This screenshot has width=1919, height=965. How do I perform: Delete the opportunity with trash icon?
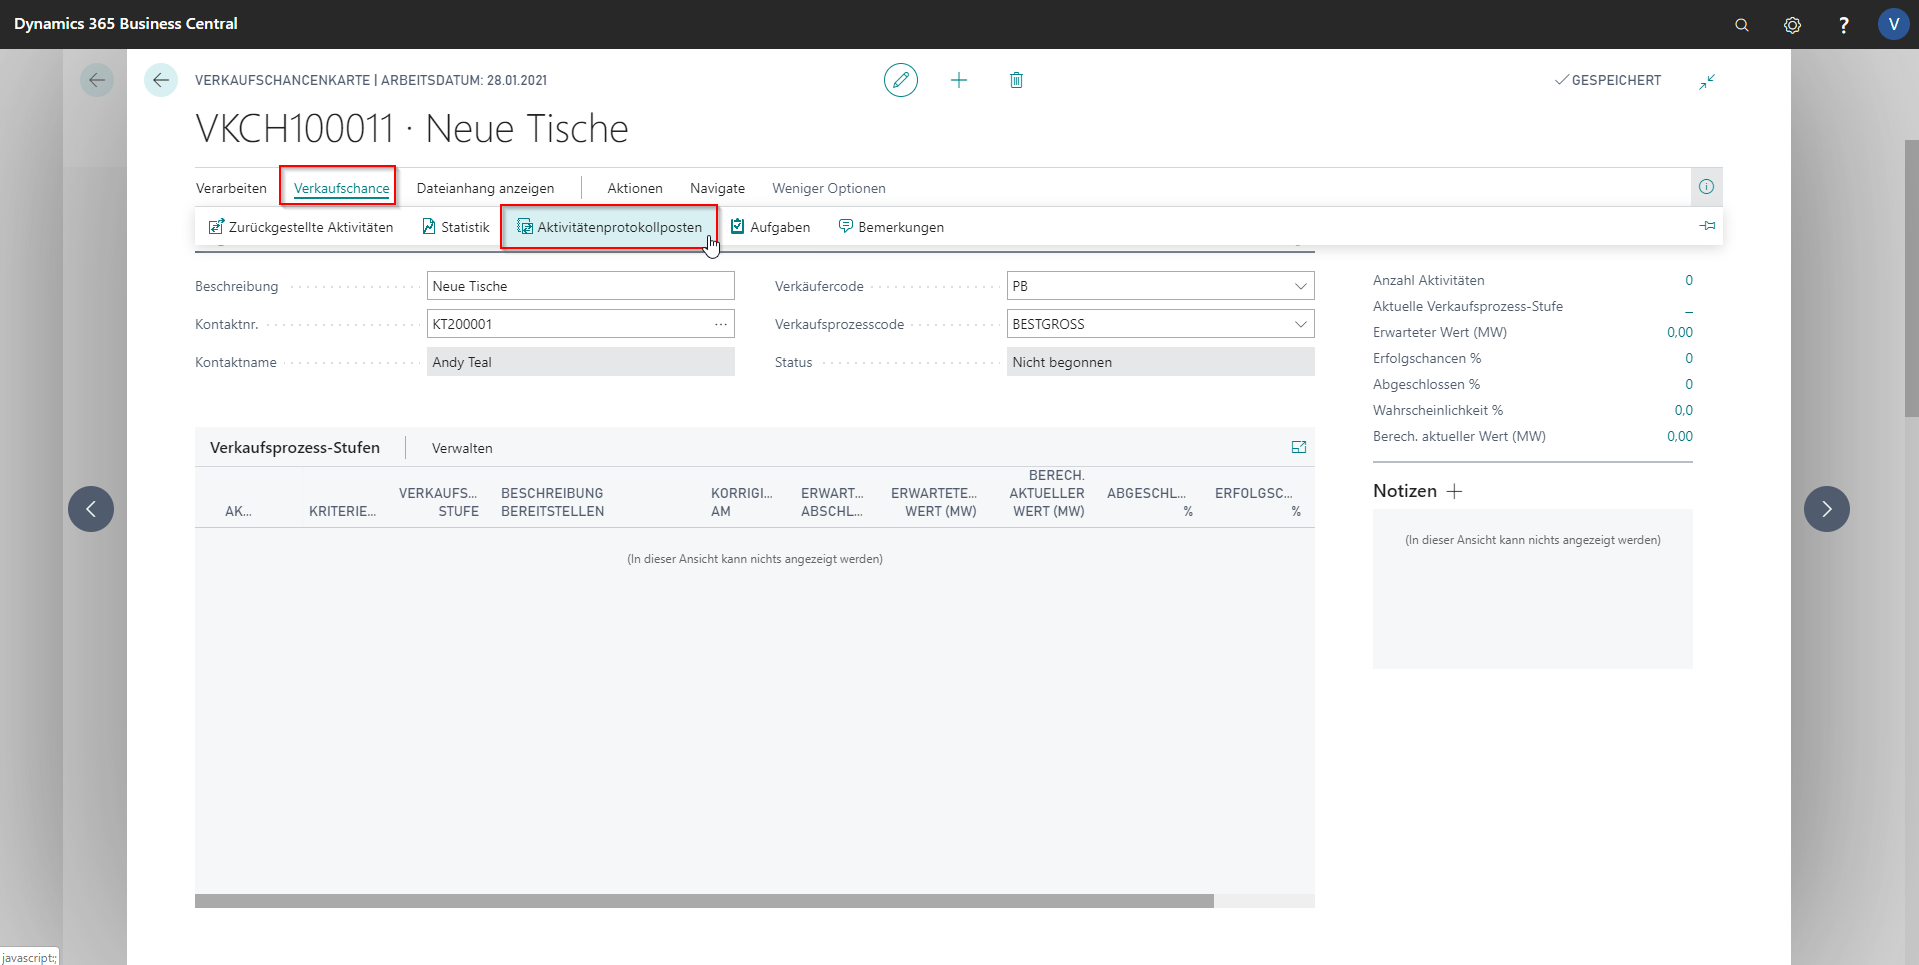1016,80
